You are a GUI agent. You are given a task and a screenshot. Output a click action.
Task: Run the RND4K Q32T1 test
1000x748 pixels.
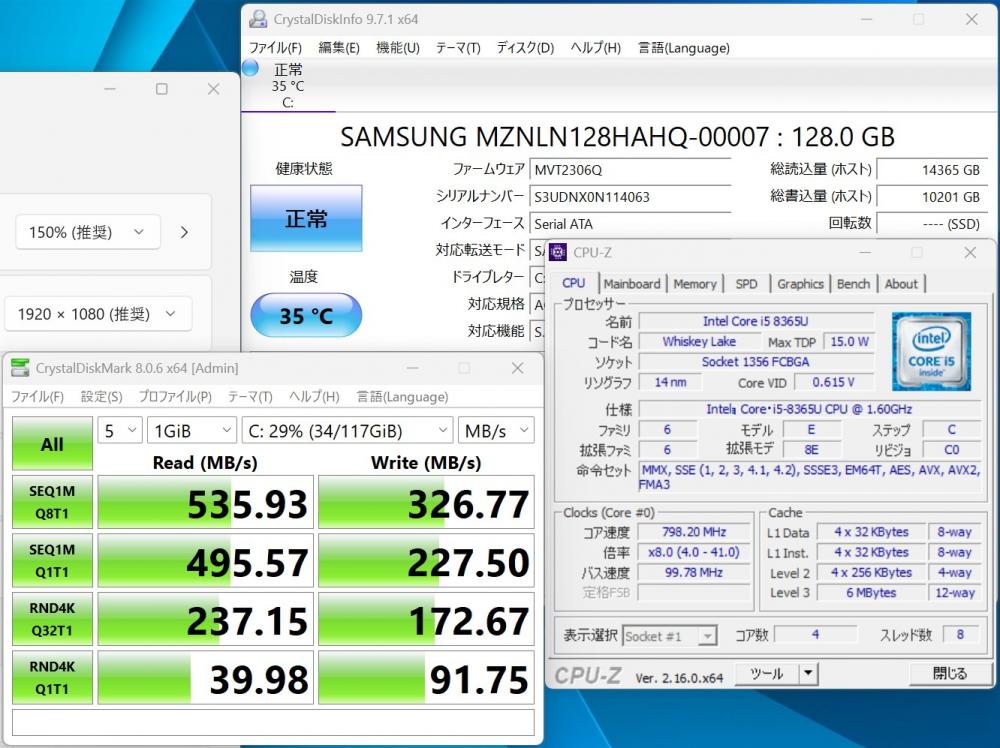(52, 619)
